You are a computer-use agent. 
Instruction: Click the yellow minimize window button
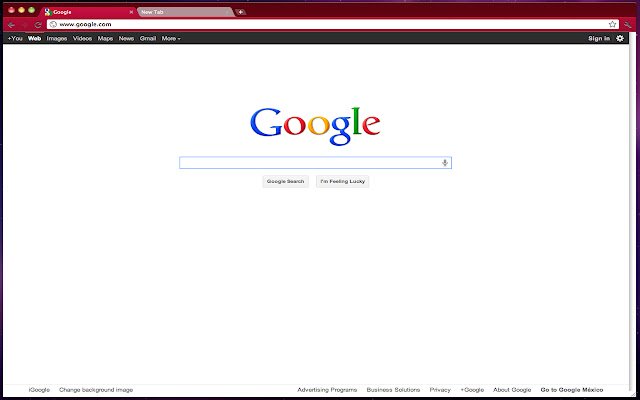click(x=22, y=10)
